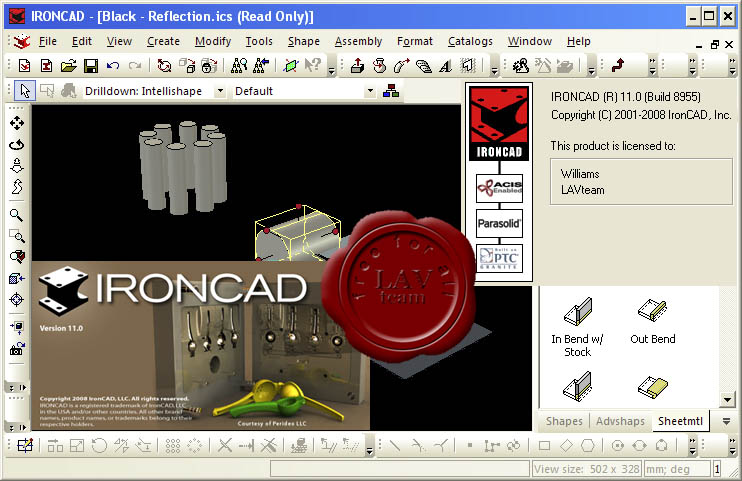Switch to the Shapes catalog tab

(564, 421)
